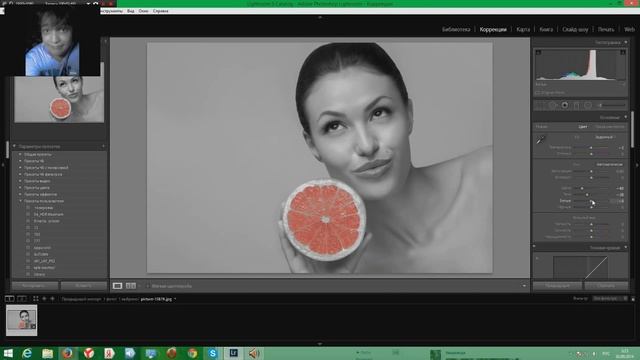Add a new preset with plus icon
This screenshot has height=360, width=640.
point(103,146)
